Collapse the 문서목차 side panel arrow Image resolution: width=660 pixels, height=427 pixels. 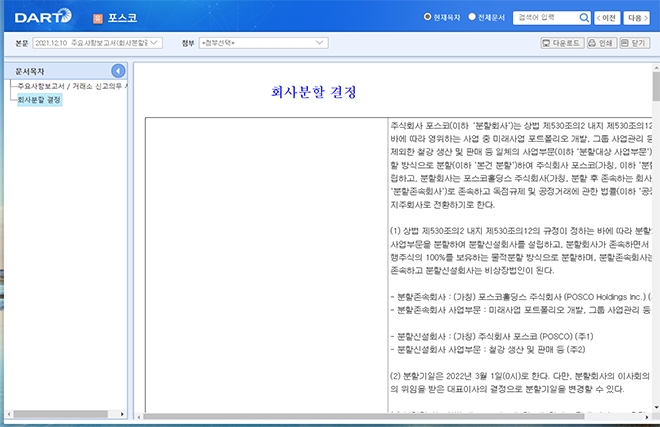(118, 71)
